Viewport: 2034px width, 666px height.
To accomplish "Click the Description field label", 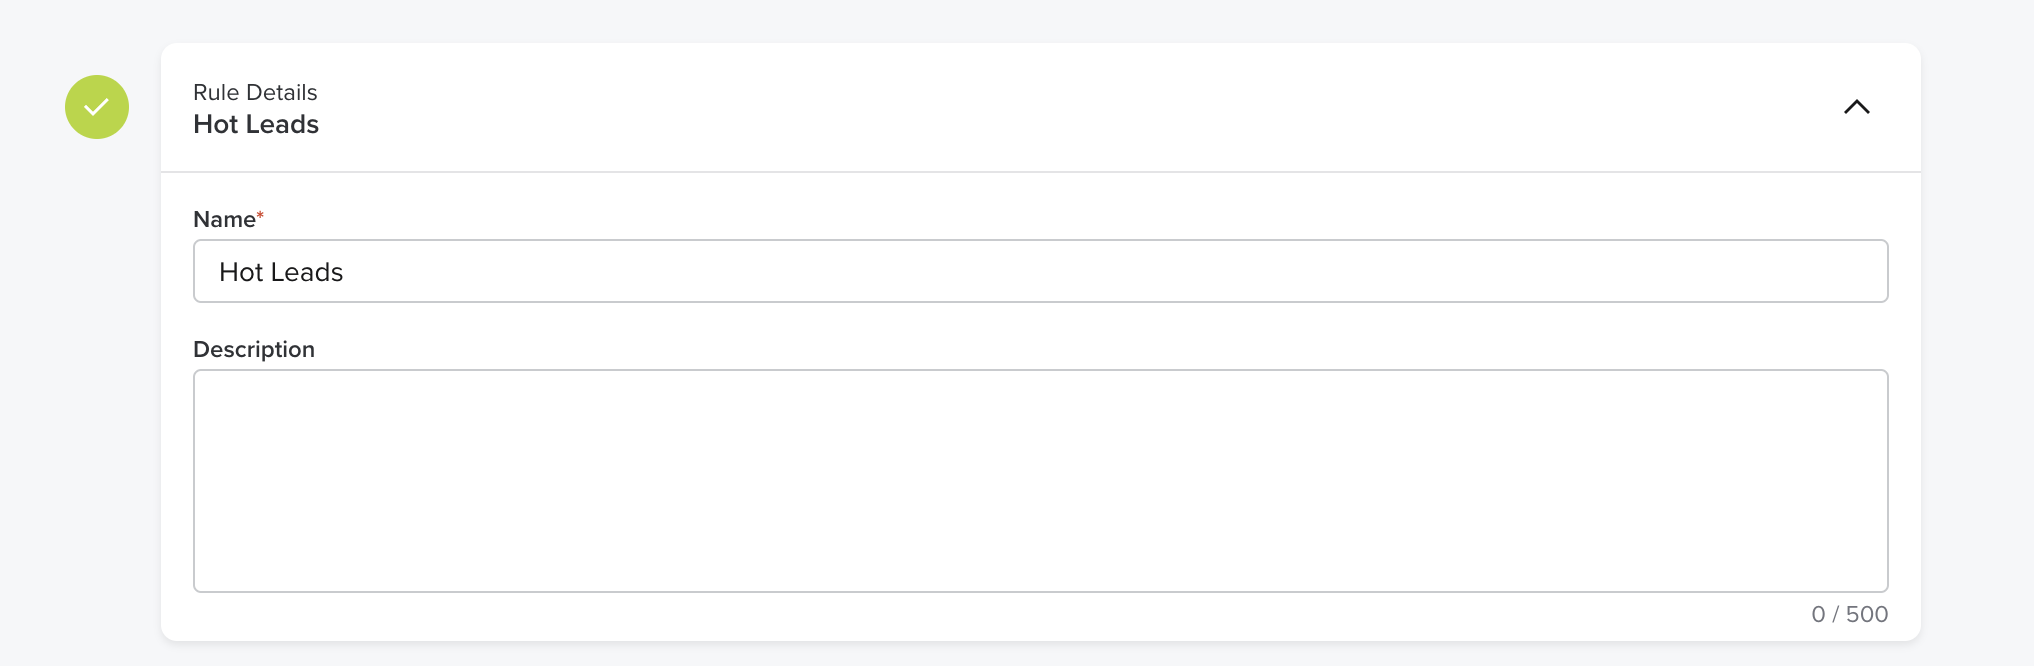I will tap(254, 349).
